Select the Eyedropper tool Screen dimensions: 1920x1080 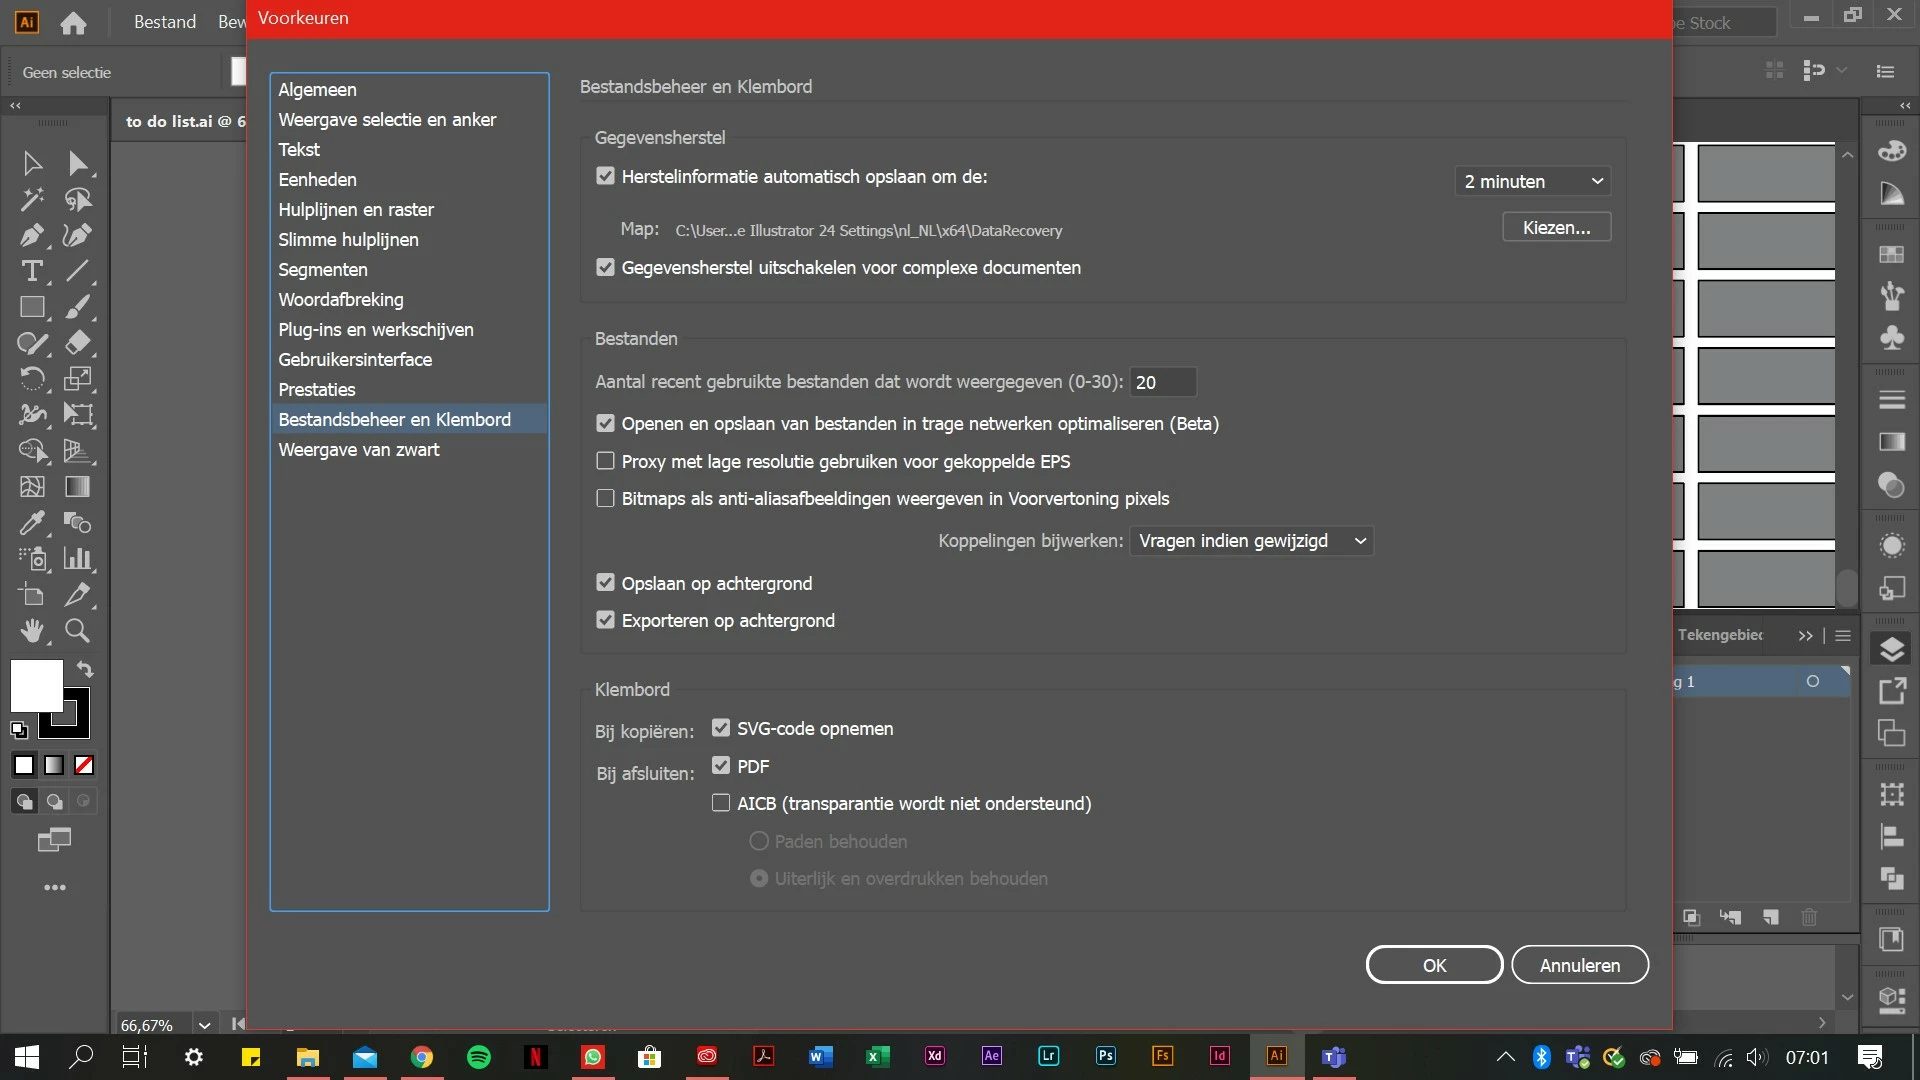(x=32, y=523)
